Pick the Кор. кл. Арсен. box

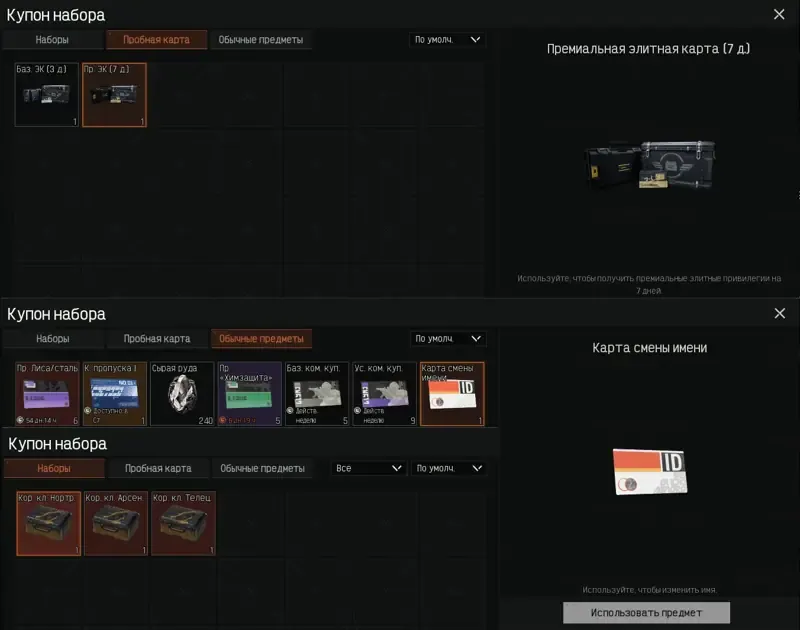click(116, 523)
